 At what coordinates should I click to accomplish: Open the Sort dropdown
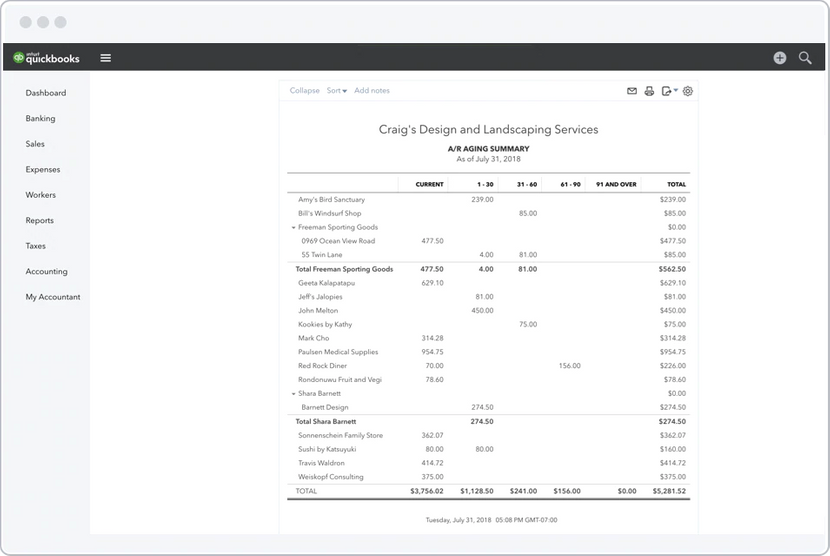[336, 91]
